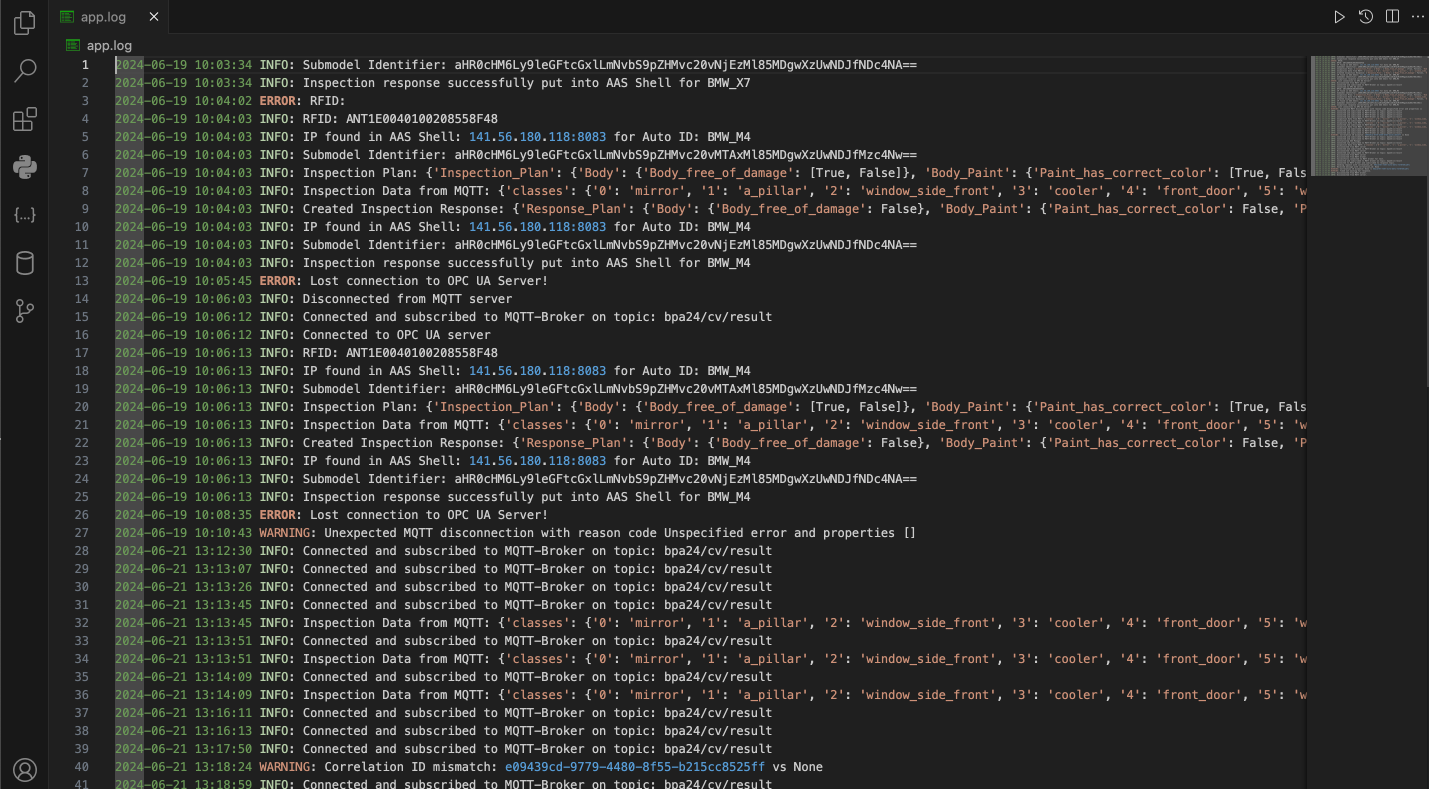Select the app.log editor tab
Viewport: 1429px width, 789px height.
(x=109, y=17)
